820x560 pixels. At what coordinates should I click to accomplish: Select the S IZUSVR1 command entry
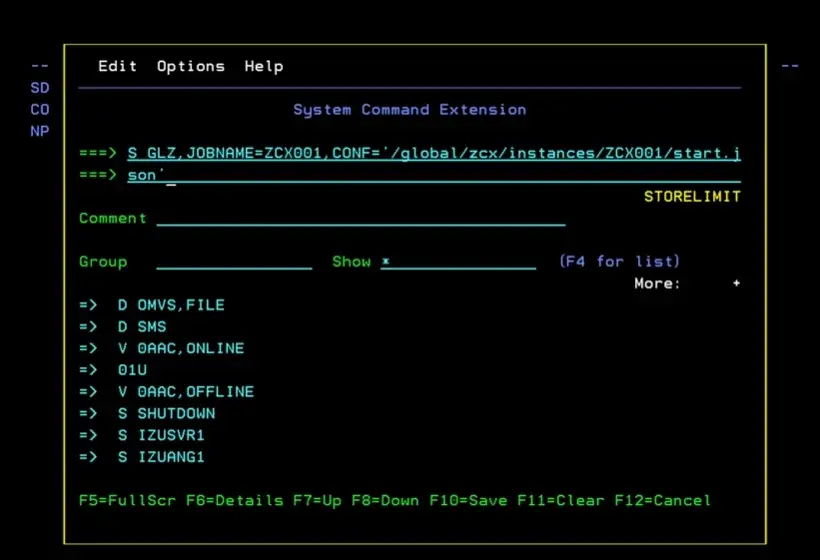click(x=161, y=436)
